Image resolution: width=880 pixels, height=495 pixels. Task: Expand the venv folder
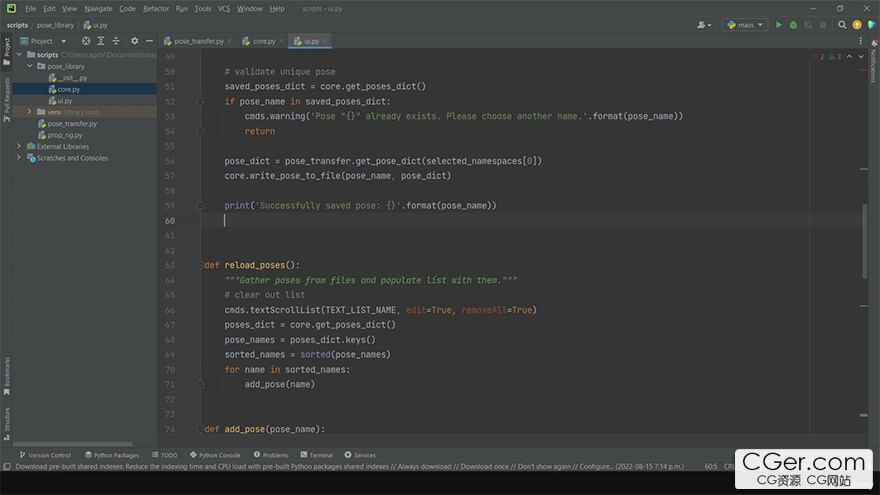tap(30, 112)
